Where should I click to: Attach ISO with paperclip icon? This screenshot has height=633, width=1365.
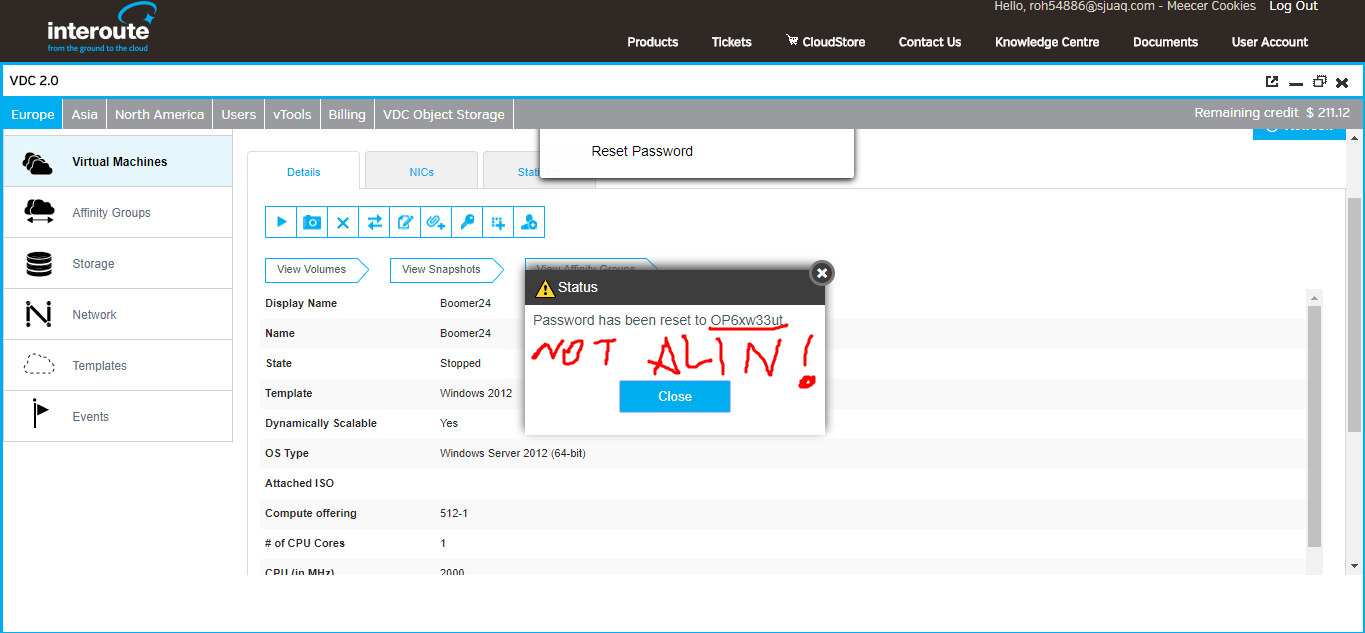point(436,222)
